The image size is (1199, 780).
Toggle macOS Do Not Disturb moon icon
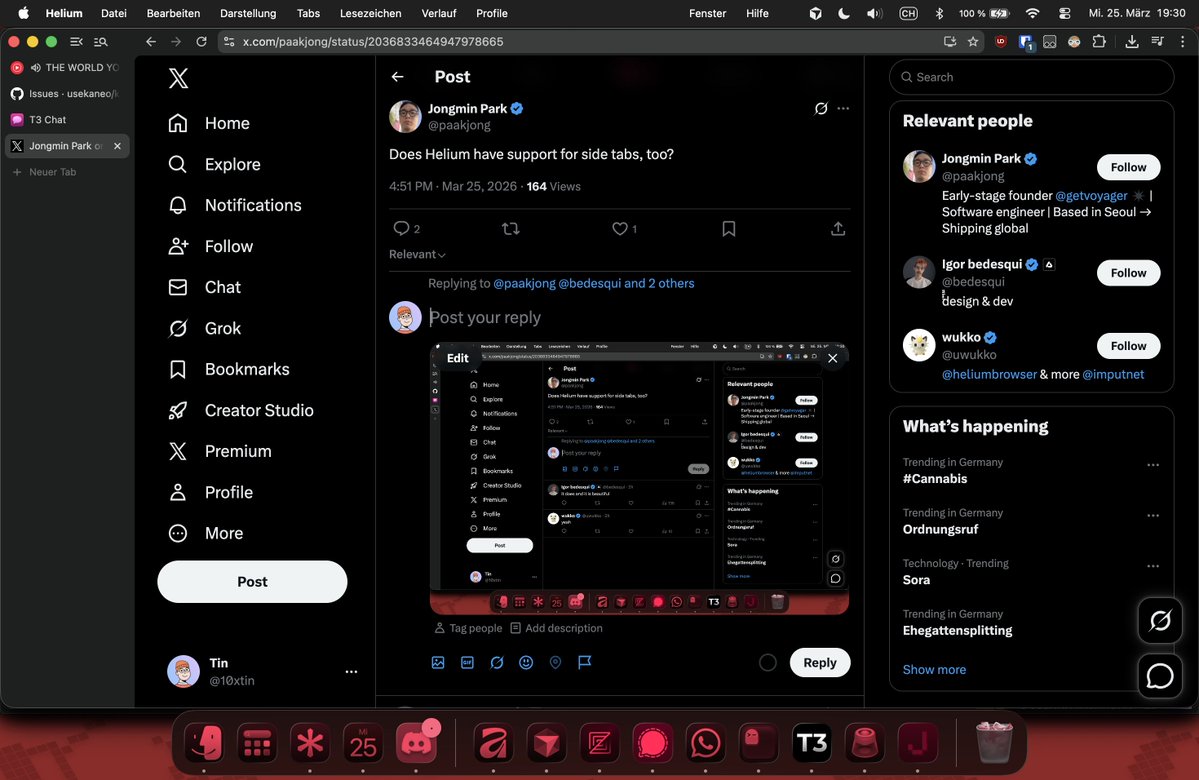(x=843, y=13)
